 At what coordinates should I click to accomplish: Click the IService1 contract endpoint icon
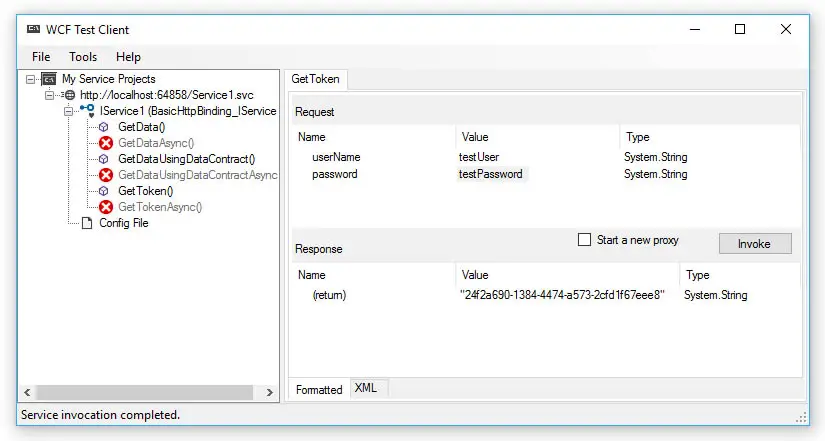[x=87, y=110]
